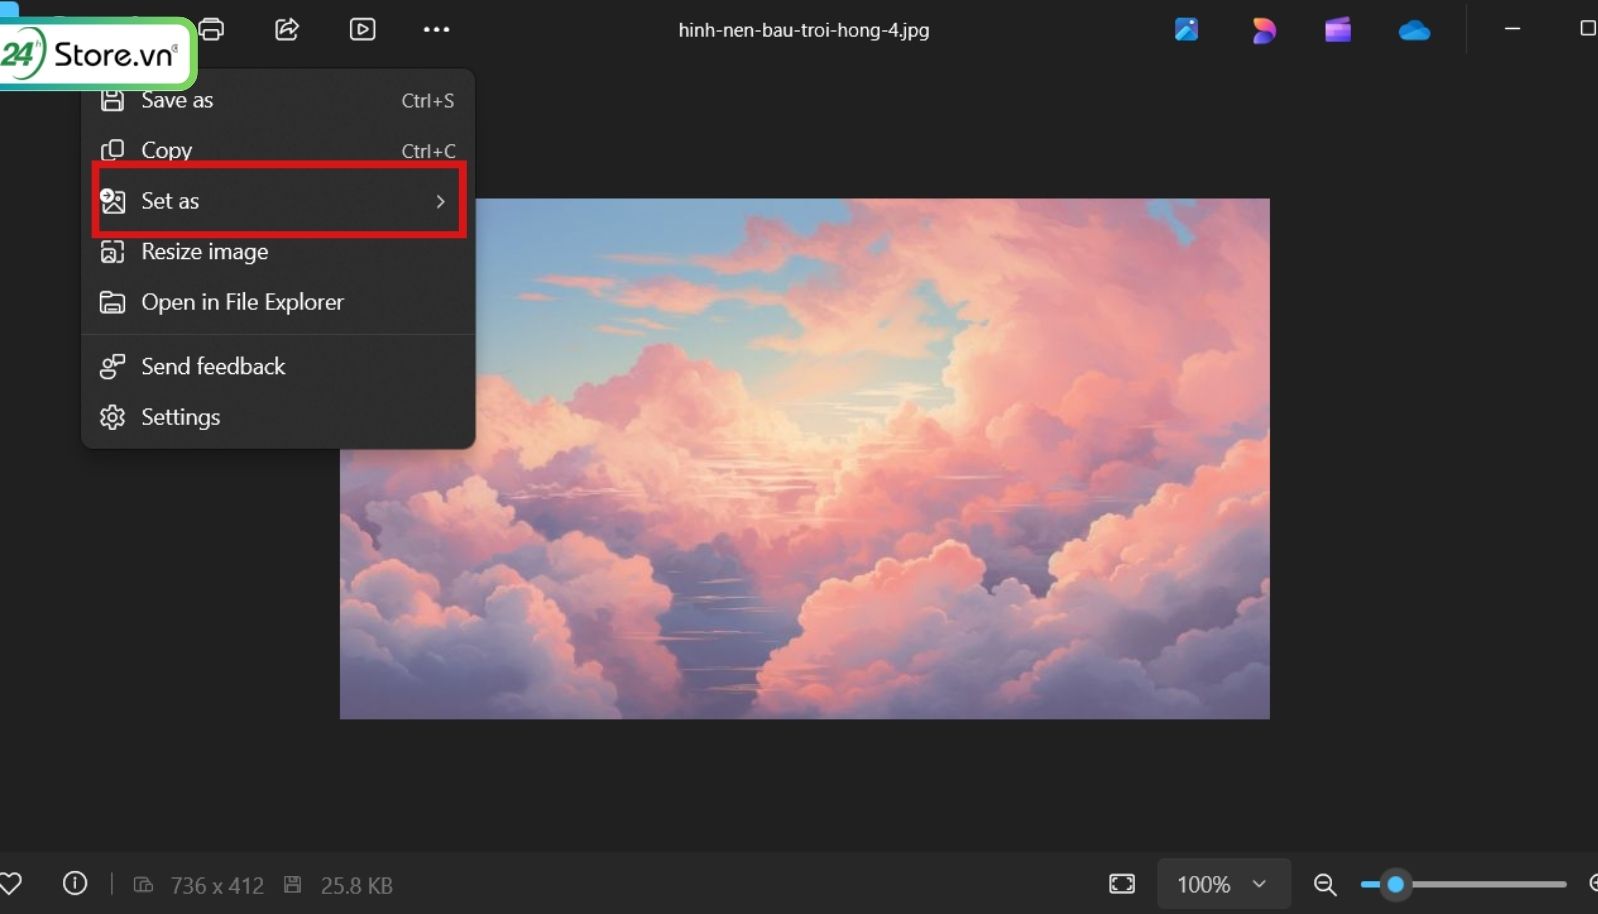Open Settings from the menu

[180, 417]
